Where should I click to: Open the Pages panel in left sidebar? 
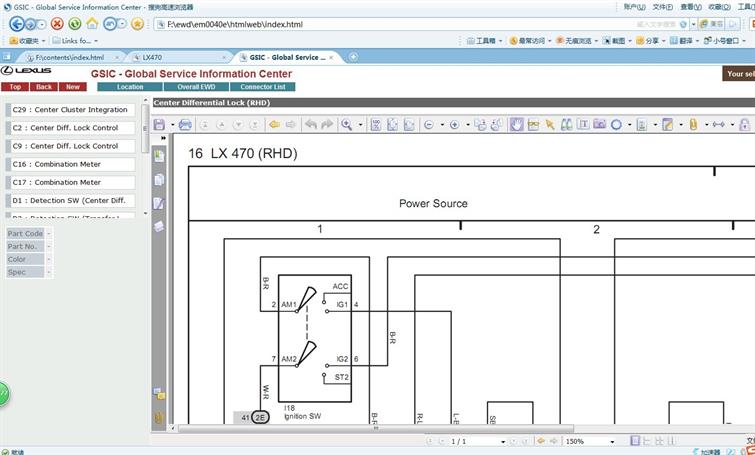(159, 180)
